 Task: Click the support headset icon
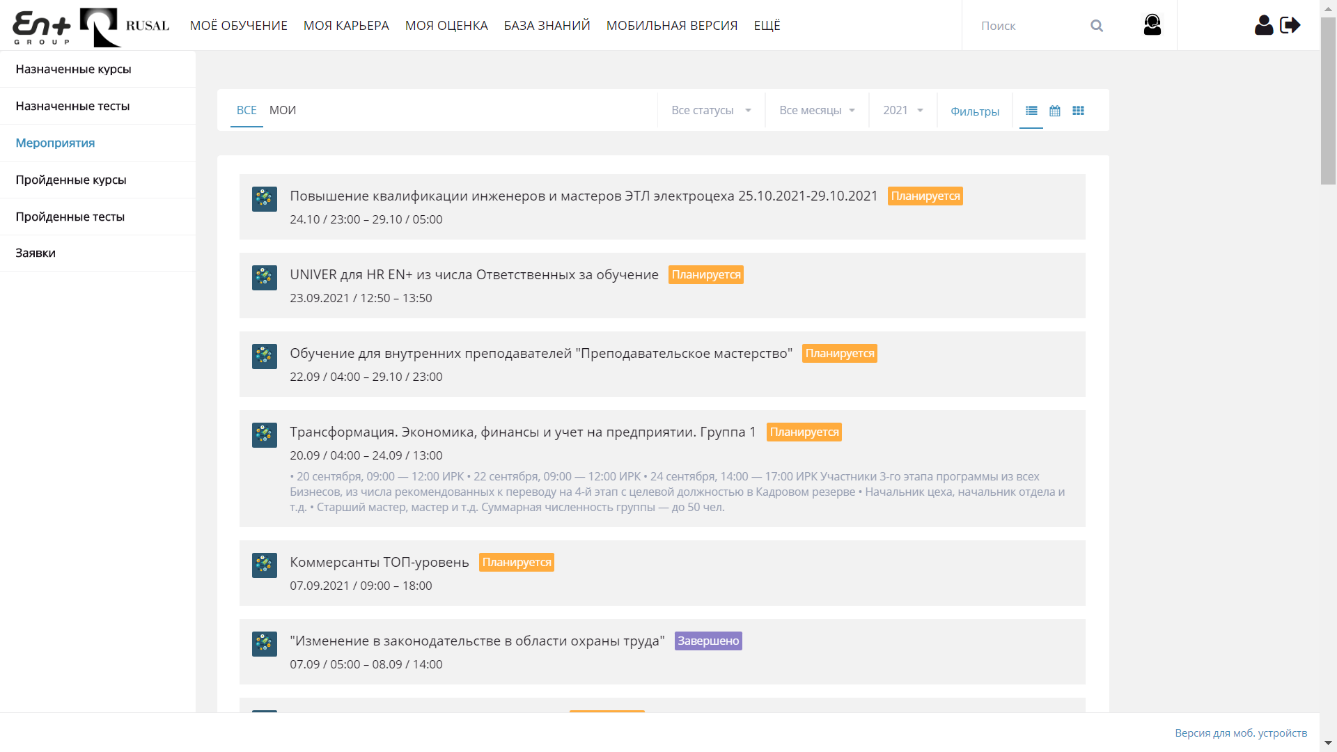point(1152,25)
